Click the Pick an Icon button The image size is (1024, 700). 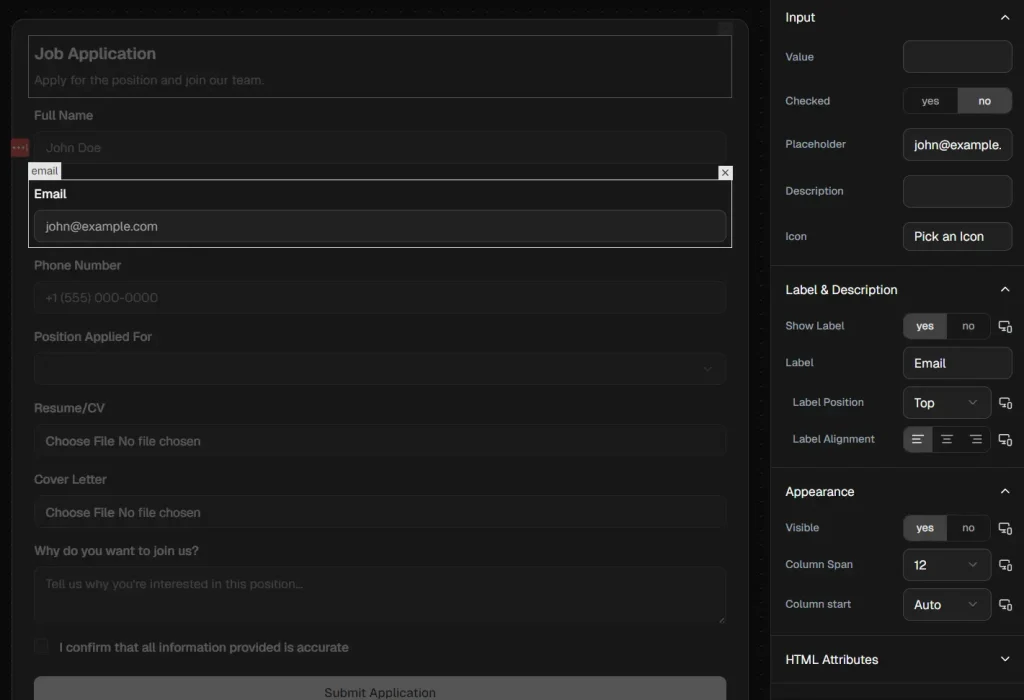coord(956,236)
